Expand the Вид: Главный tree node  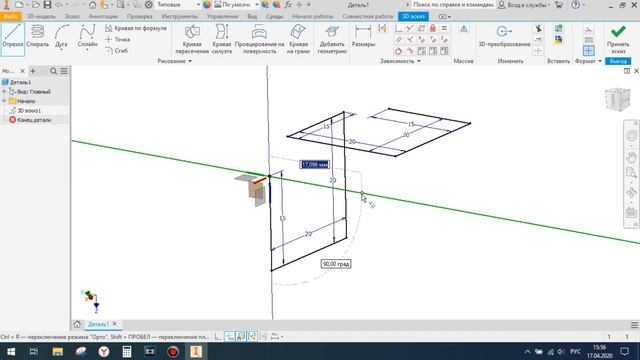click(4, 92)
